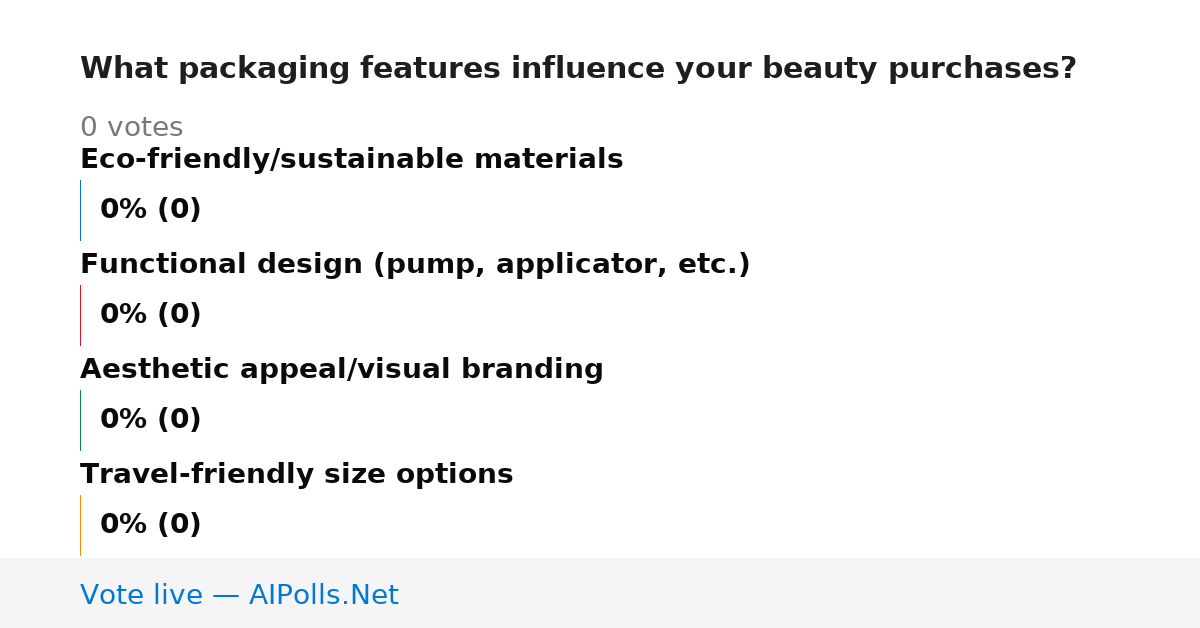Pick the Travel-friendly size options choice
The height and width of the screenshot is (628, 1200).
296,474
